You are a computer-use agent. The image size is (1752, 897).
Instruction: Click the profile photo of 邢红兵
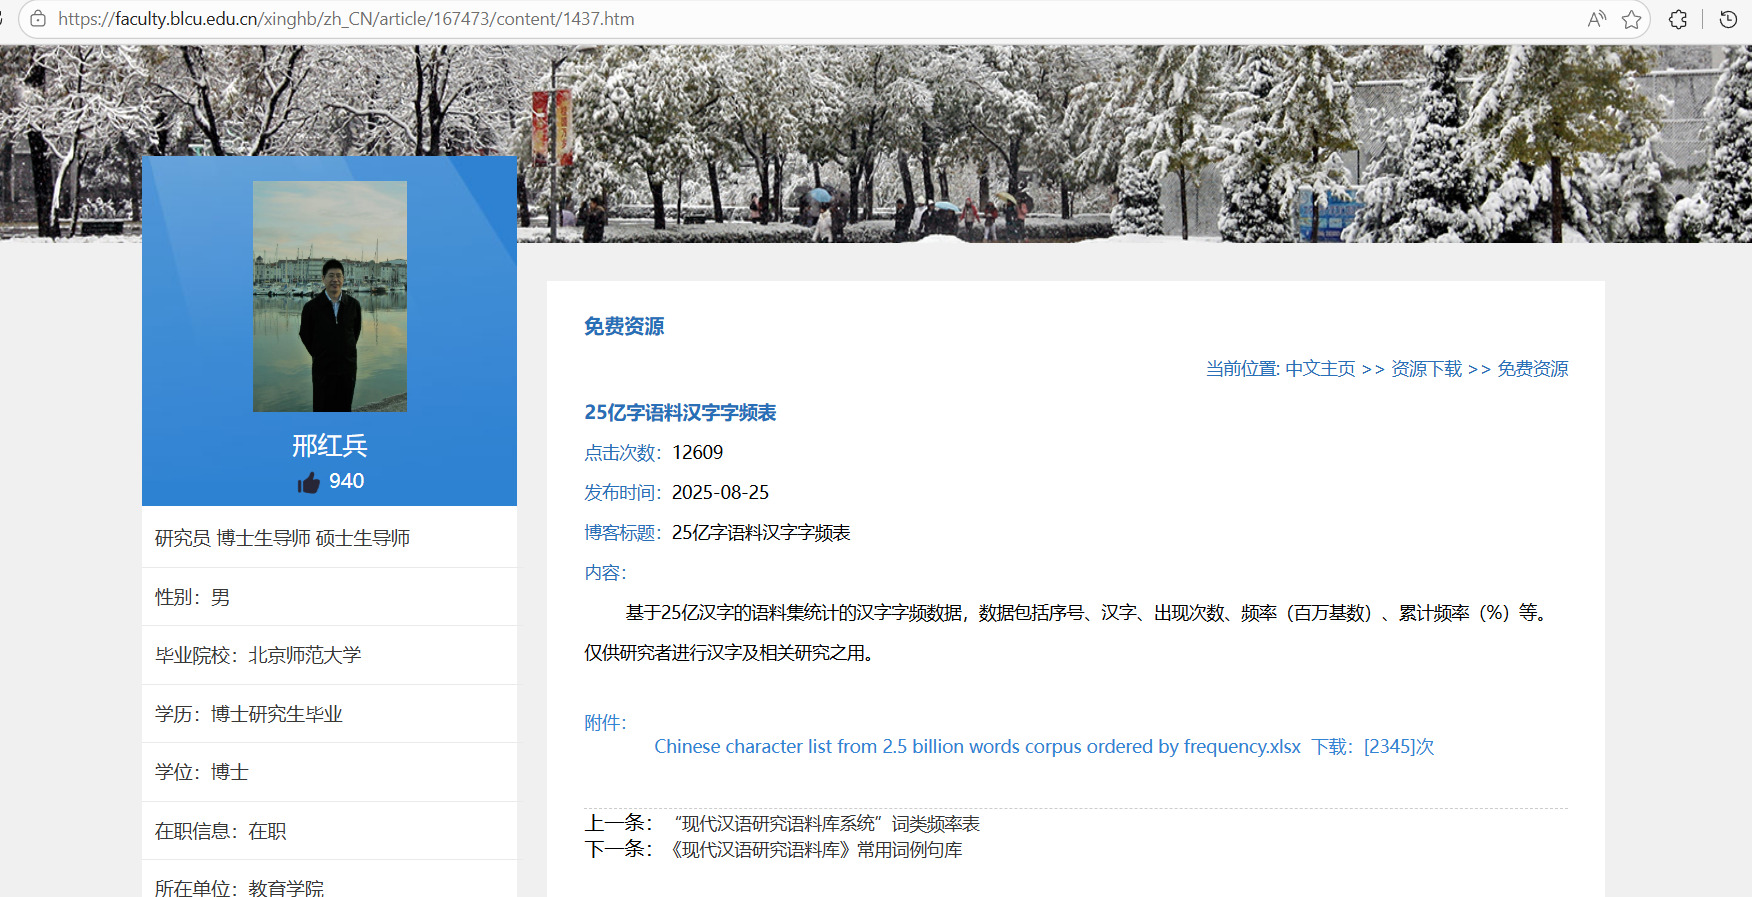click(x=330, y=296)
